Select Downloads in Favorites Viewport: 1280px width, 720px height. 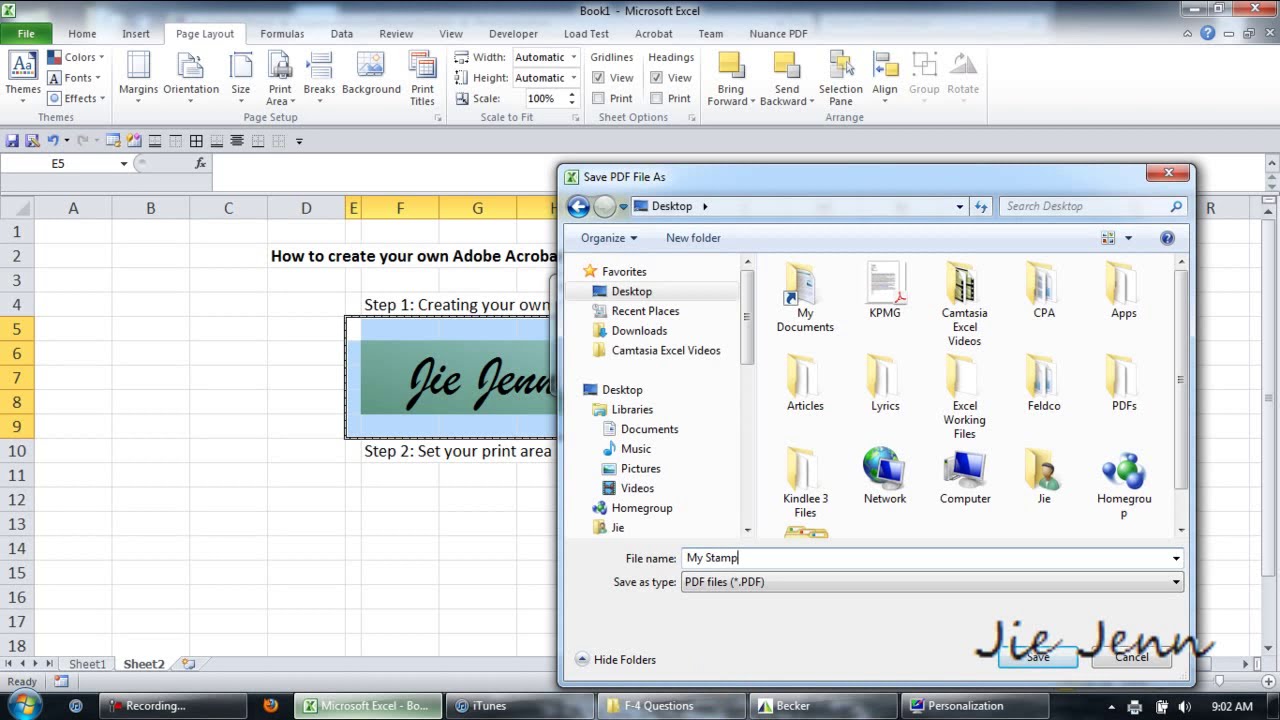pos(639,331)
